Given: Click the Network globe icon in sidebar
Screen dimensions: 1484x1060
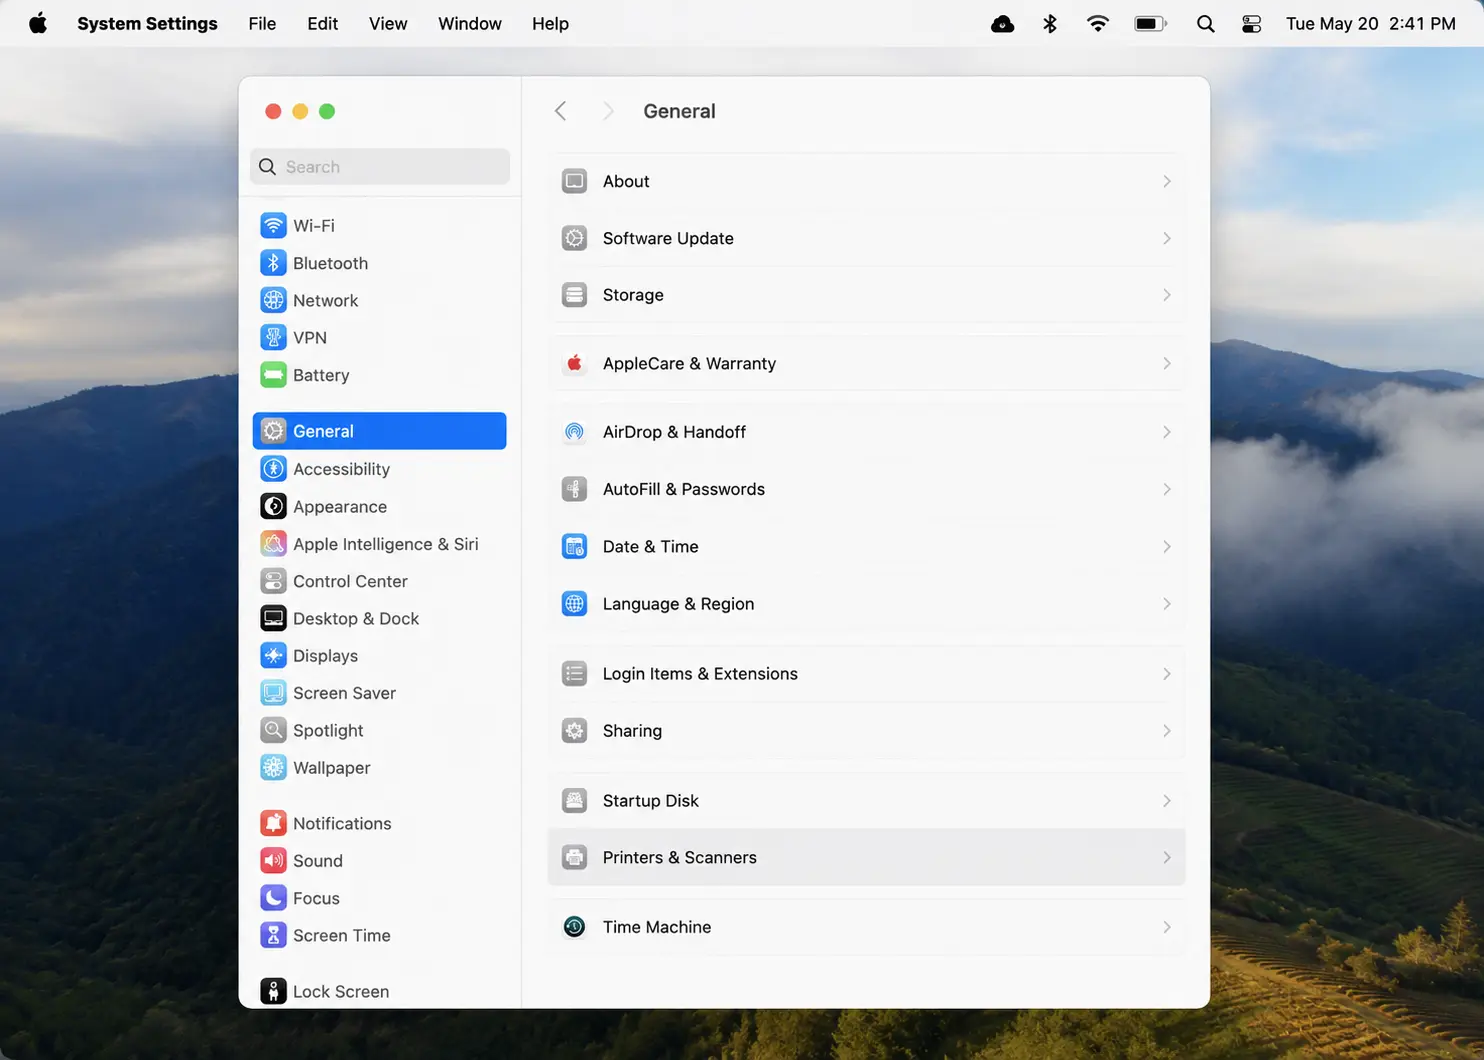Looking at the screenshot, I should point(273,300).
